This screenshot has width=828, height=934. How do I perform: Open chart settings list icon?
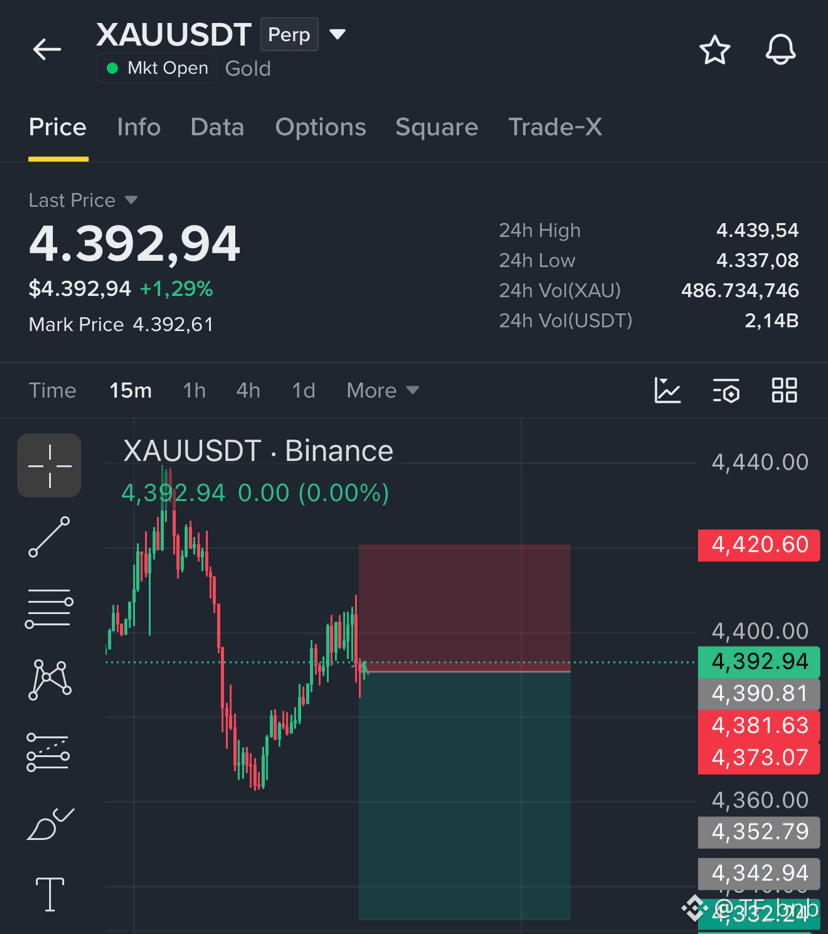pos(726,391)
